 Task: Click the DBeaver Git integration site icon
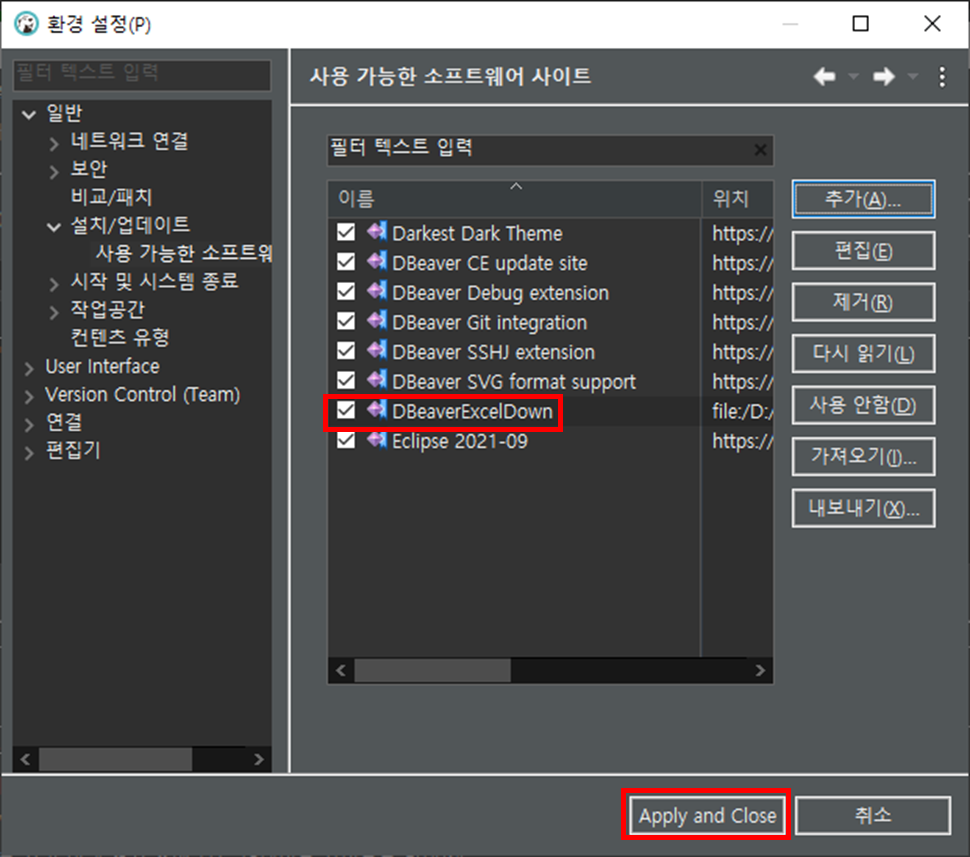pyautogui.click(x=377, y=321)
